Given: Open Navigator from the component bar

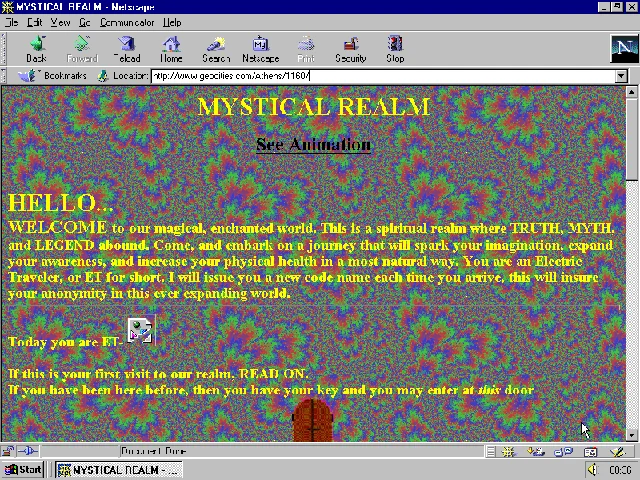Looking at the screenshot, I should tap(509, 451).
